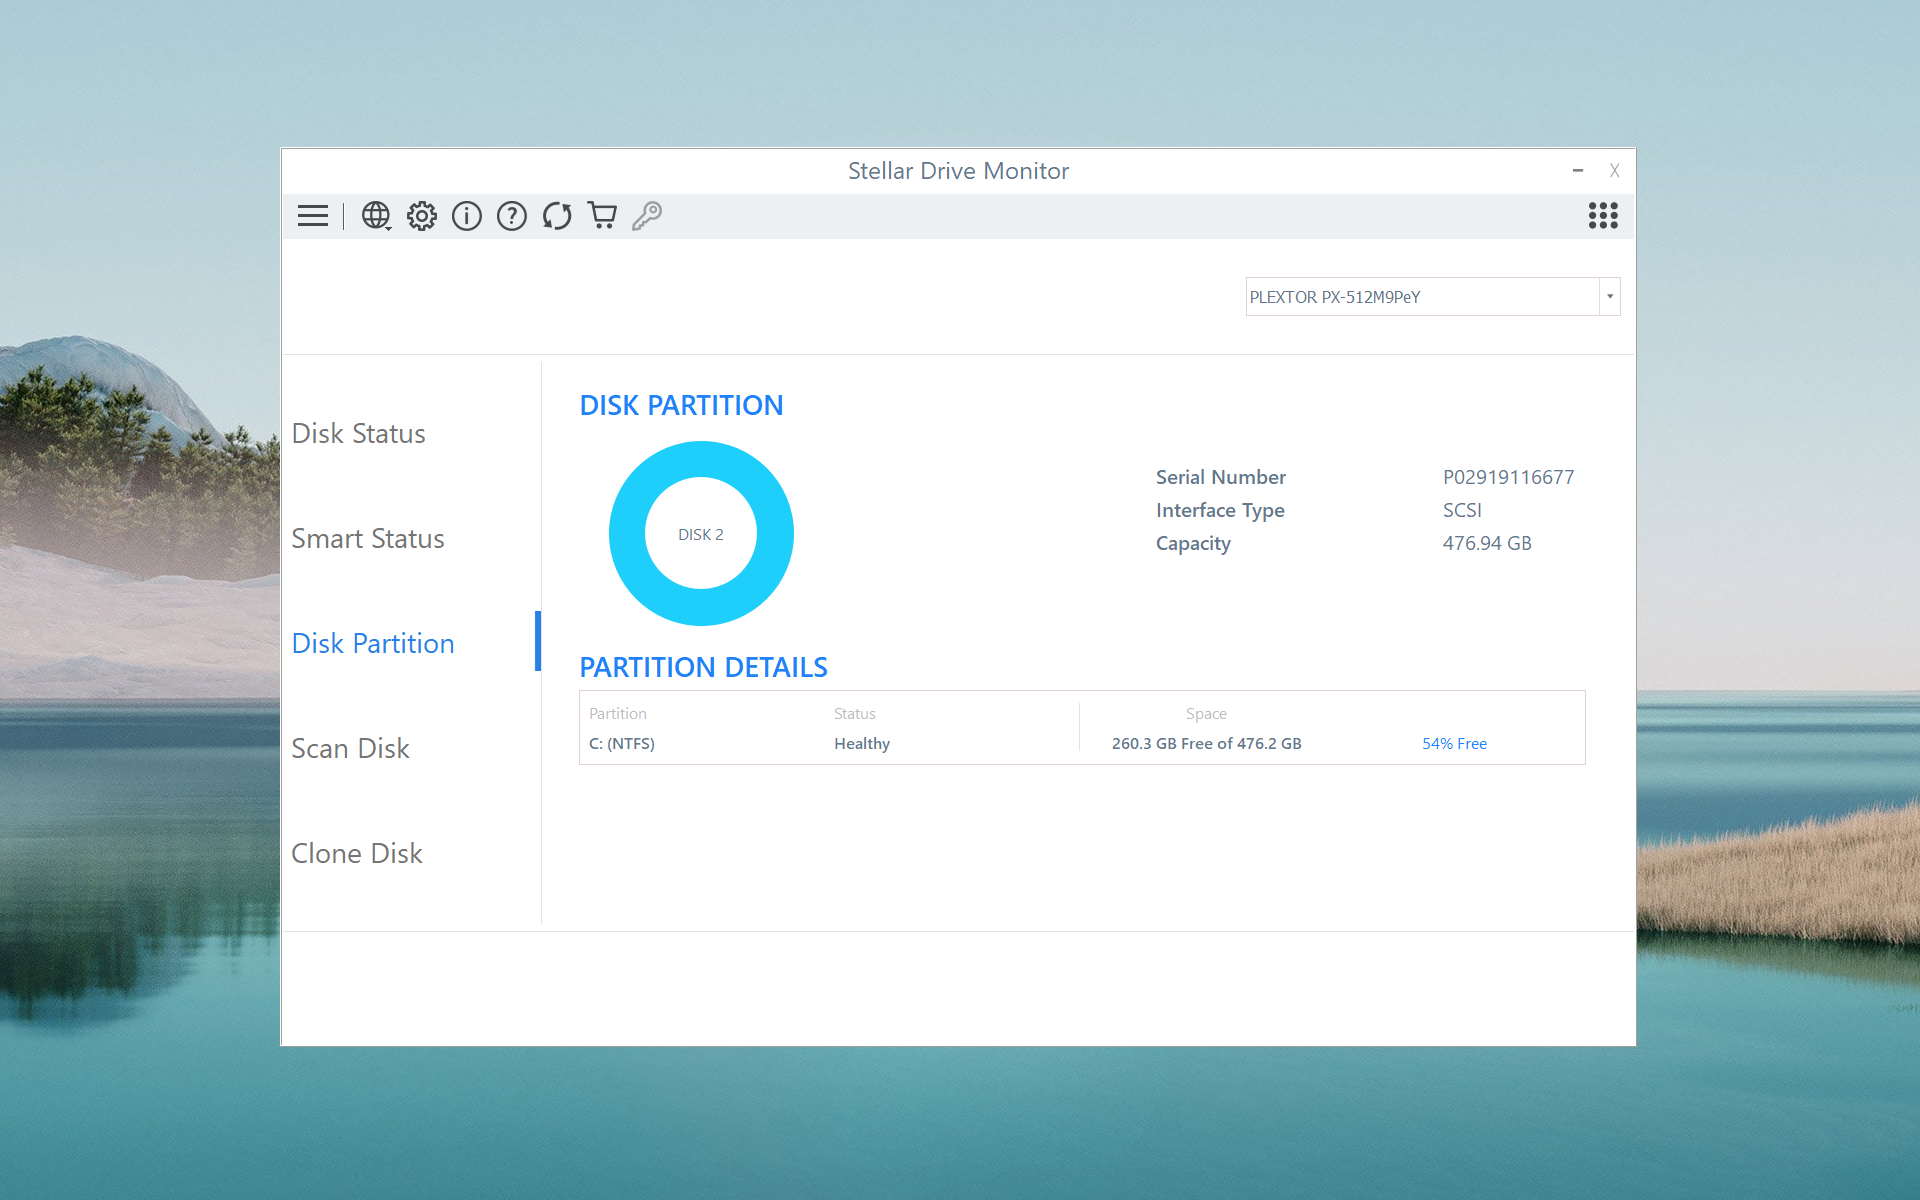The width and height of the screenshot is (1920, 1200).
Task: Open the Scan Disk tab
Action: pos(350,749)
